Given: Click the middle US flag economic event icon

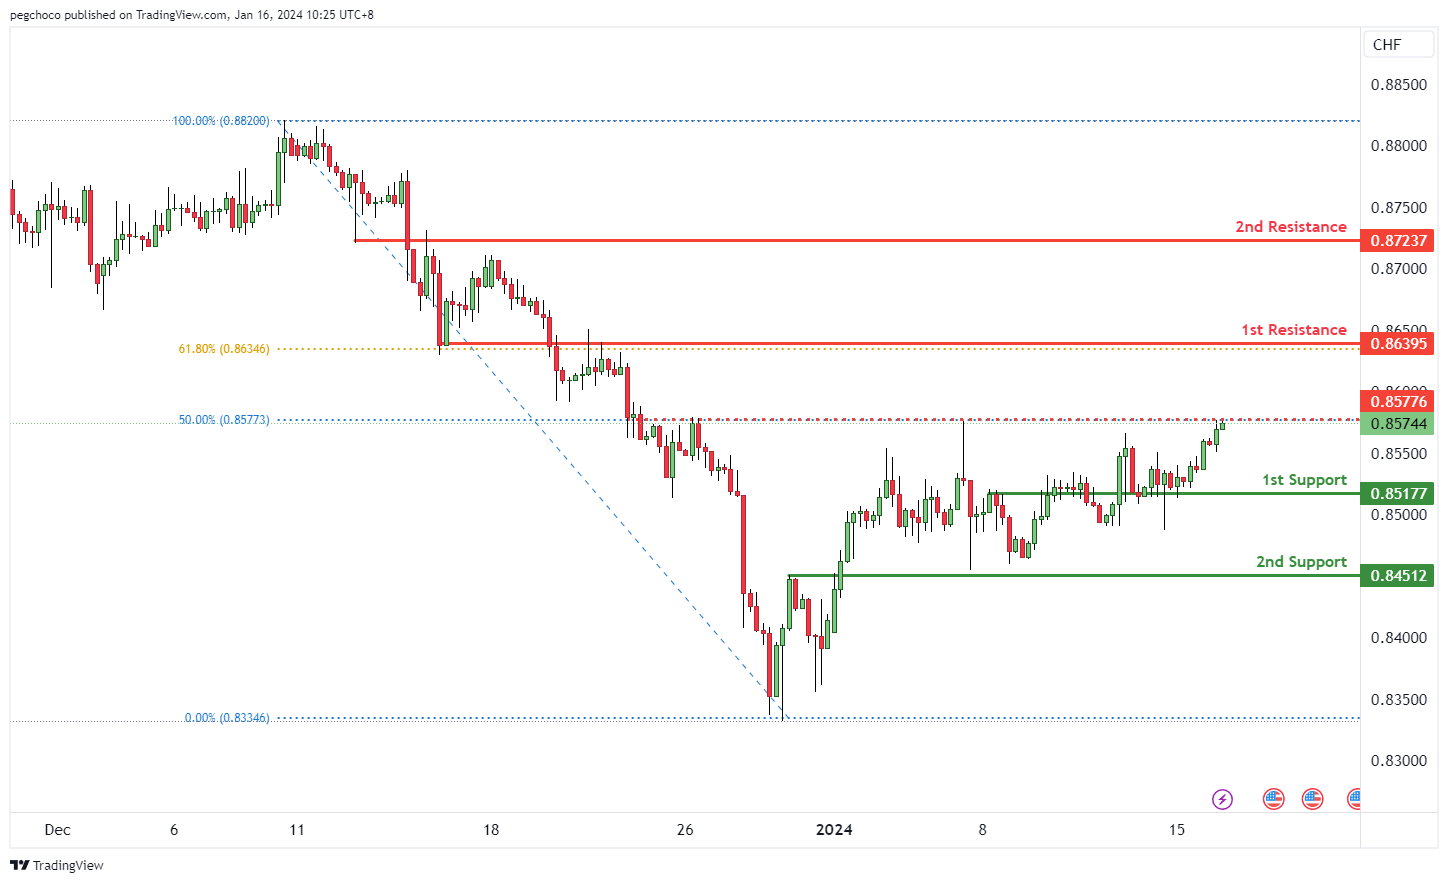Looking at the screenshot, I should point(1312,799).
